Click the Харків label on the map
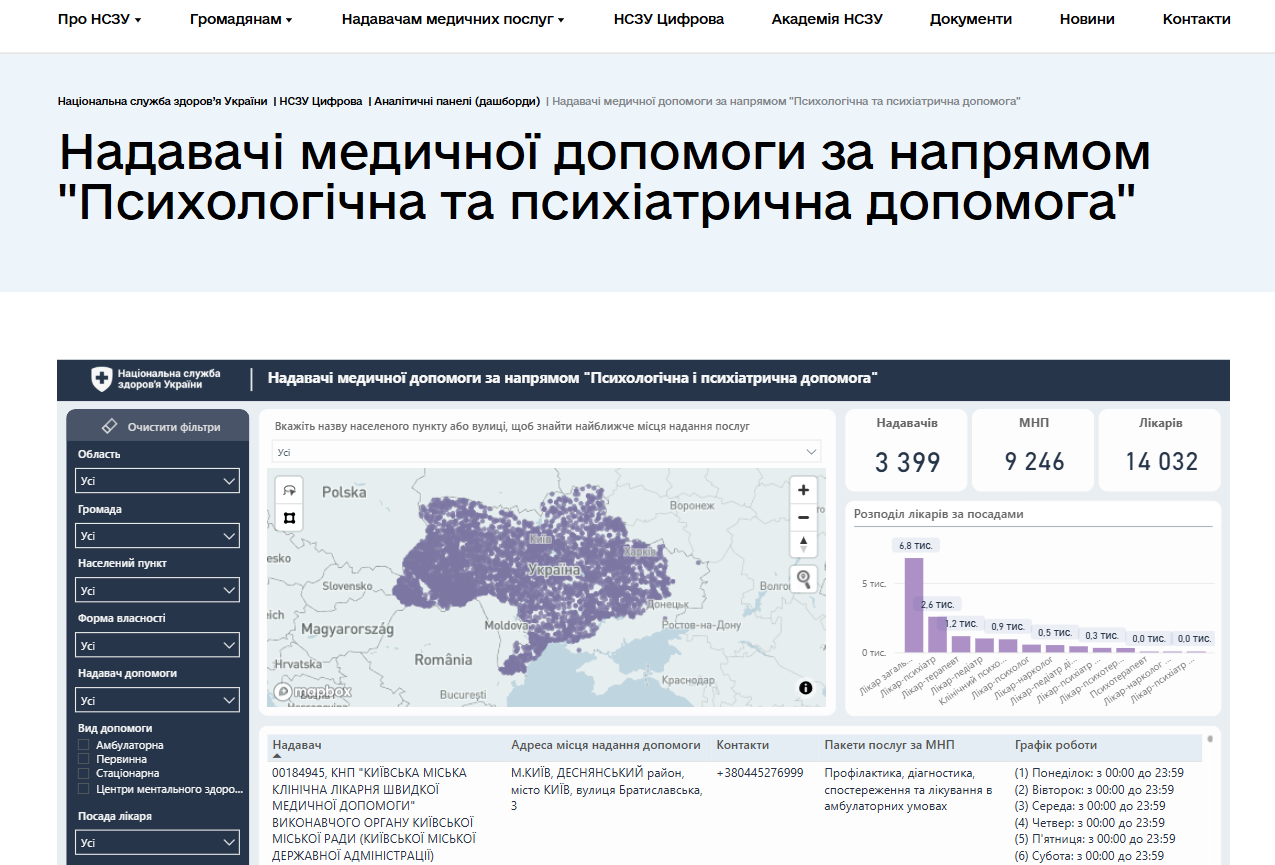The image size is (1275, 865). pos(640,552)
